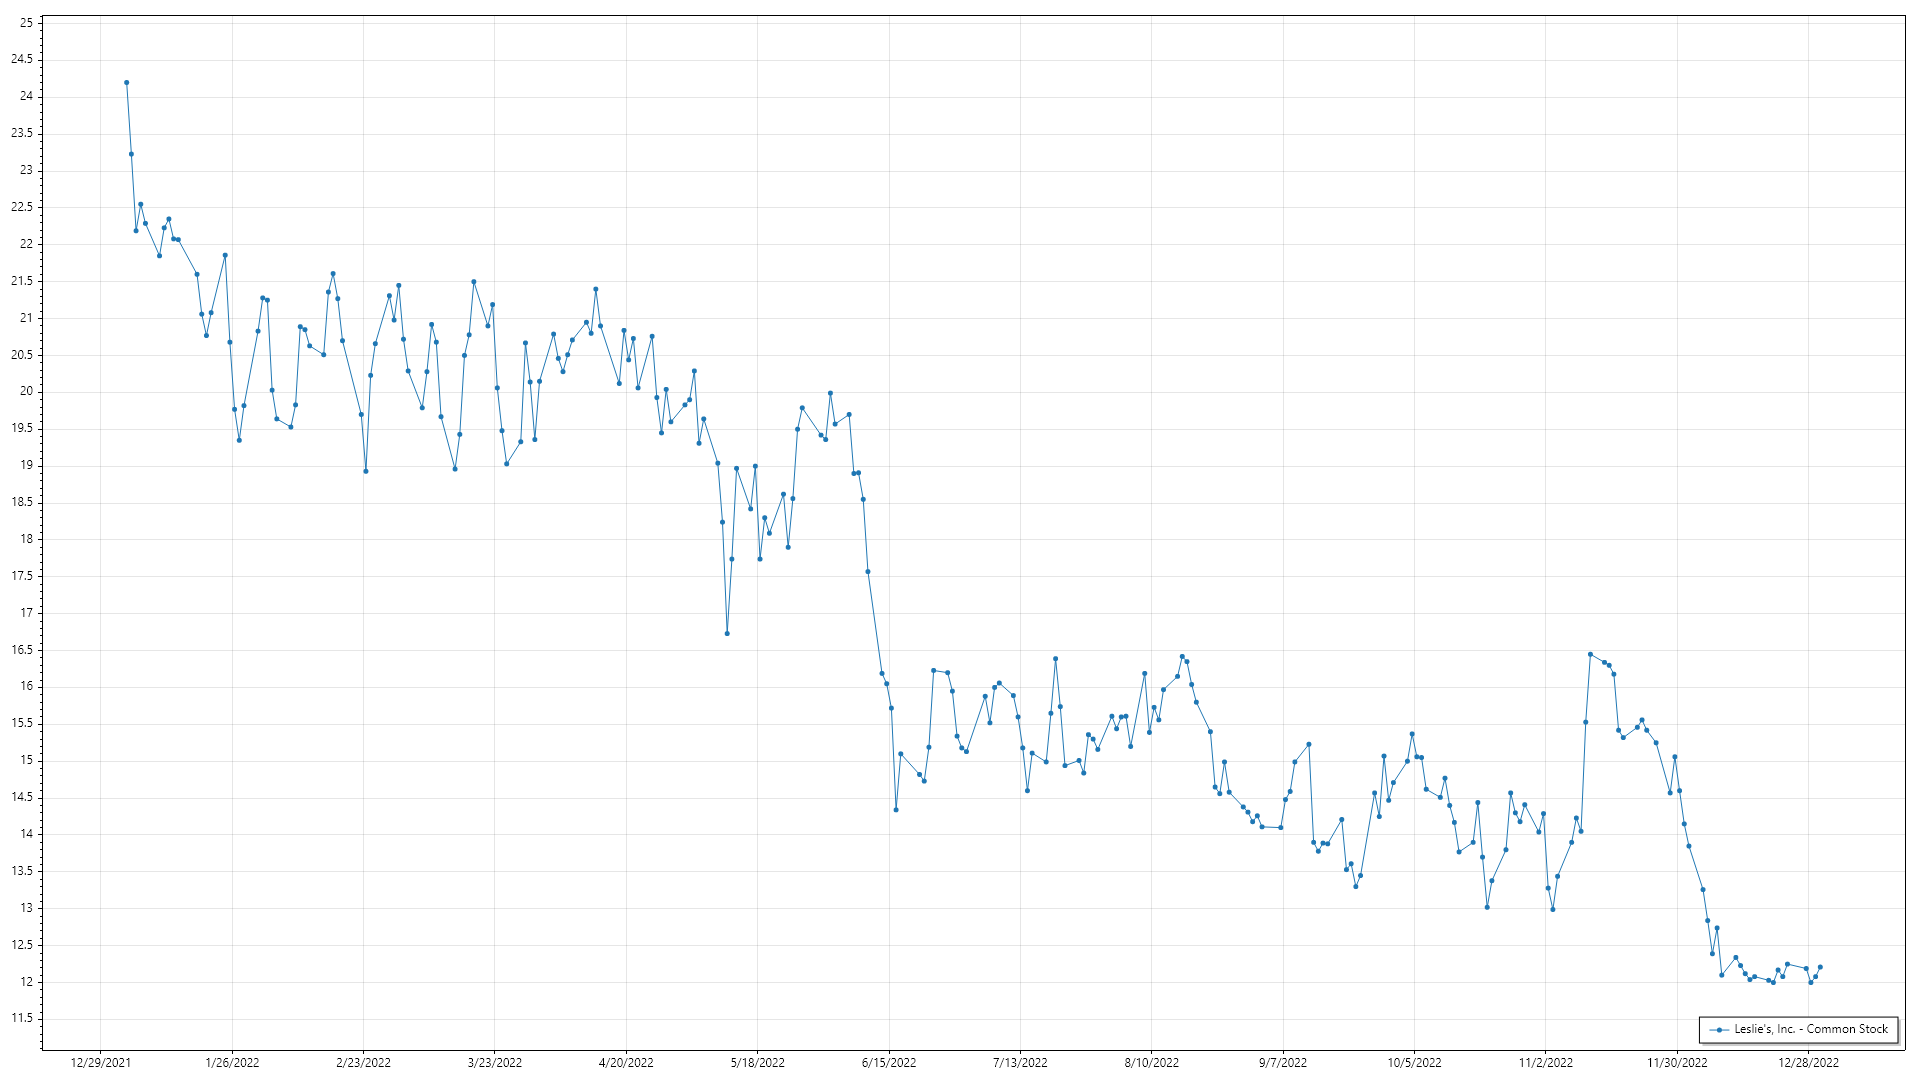
Task: Click the 16.5 y-axis value label
Action: click(x=22, y=650)
